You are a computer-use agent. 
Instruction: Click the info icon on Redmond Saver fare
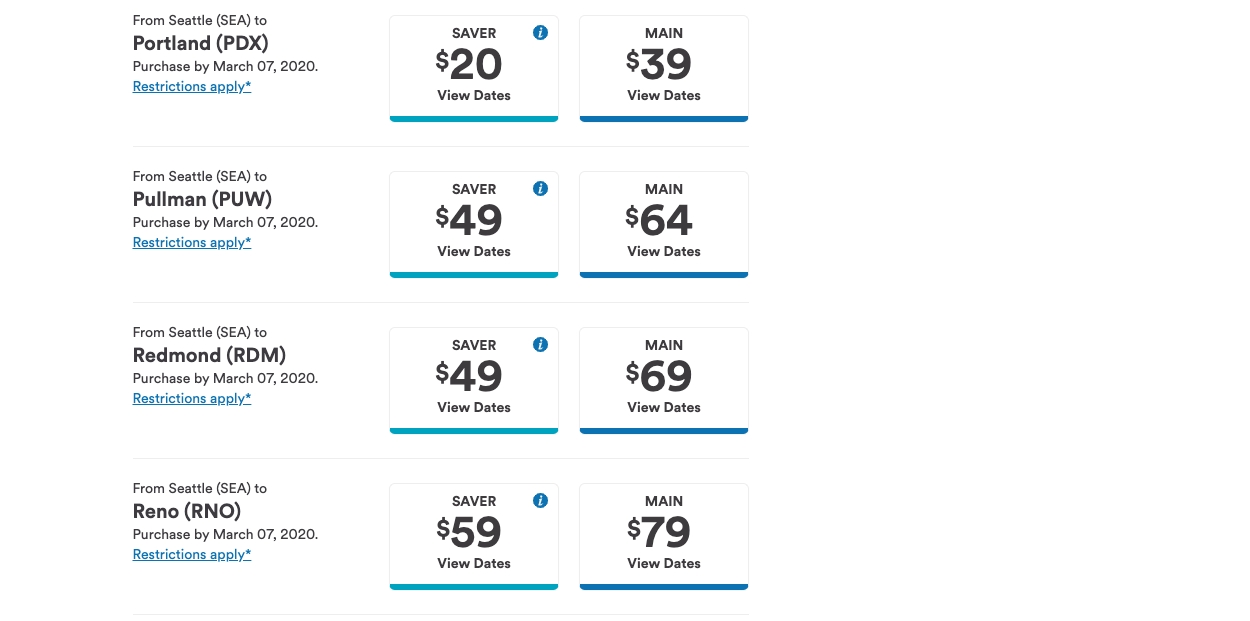pyautogui.click(x=540, y=345)
